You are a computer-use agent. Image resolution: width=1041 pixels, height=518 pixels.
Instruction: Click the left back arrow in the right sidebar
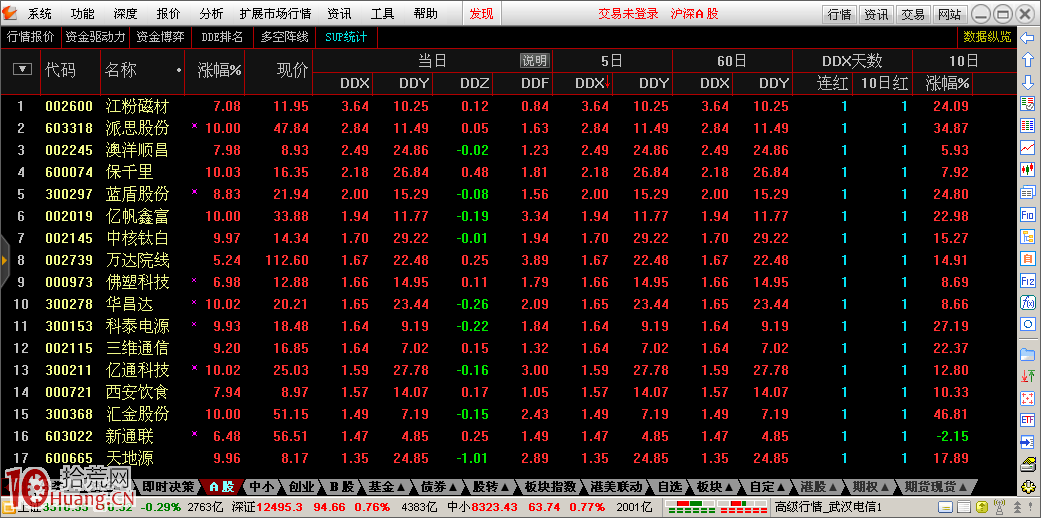pos(1028,39)
